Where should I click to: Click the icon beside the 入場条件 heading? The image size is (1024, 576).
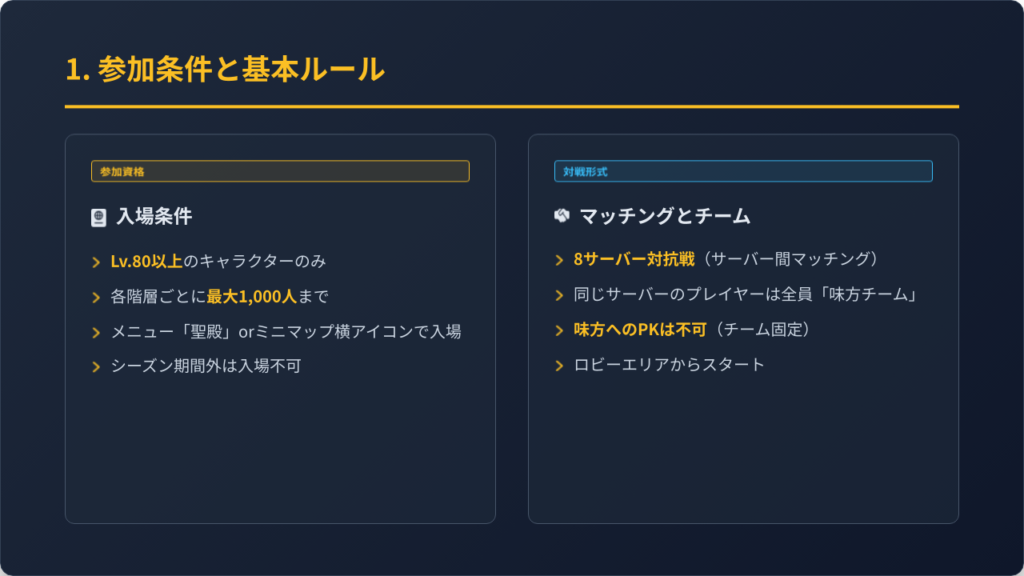(x=98, y=217)
